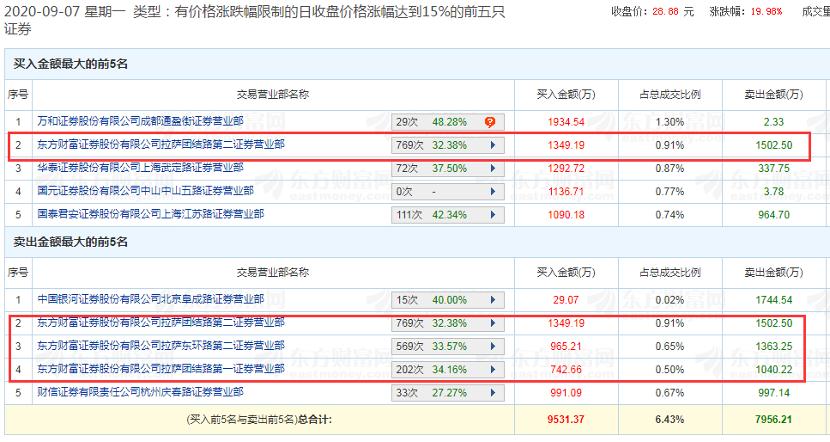Click 卖出金额(万) column header in sell table
Image resolution: width=830 pixels, height=442 pixels.
pos(773,273)
